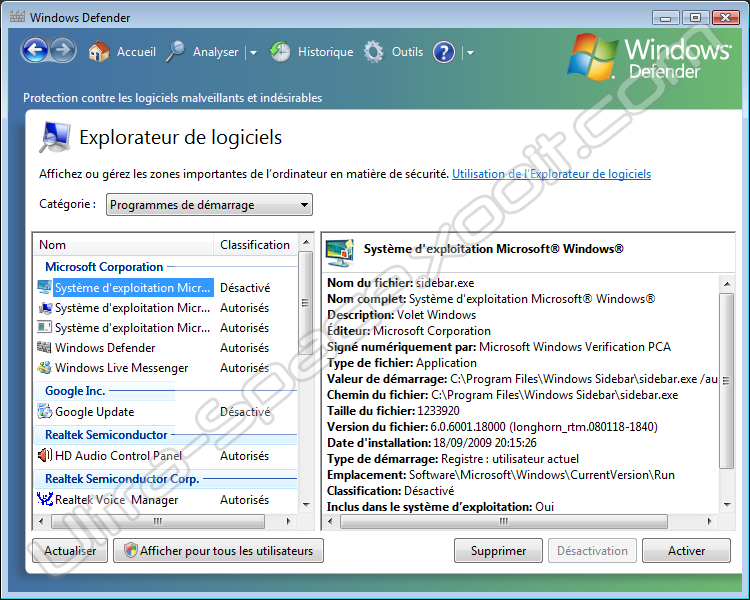Click the details pane horizontal scrollbar thumb
Image resolution: width=750 pixels, height=600 pixels.
point(504,521)
